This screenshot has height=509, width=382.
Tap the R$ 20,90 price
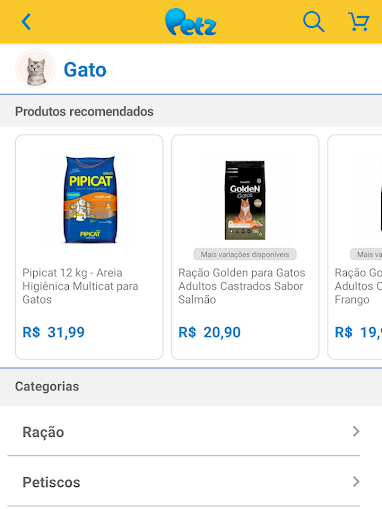209,332
